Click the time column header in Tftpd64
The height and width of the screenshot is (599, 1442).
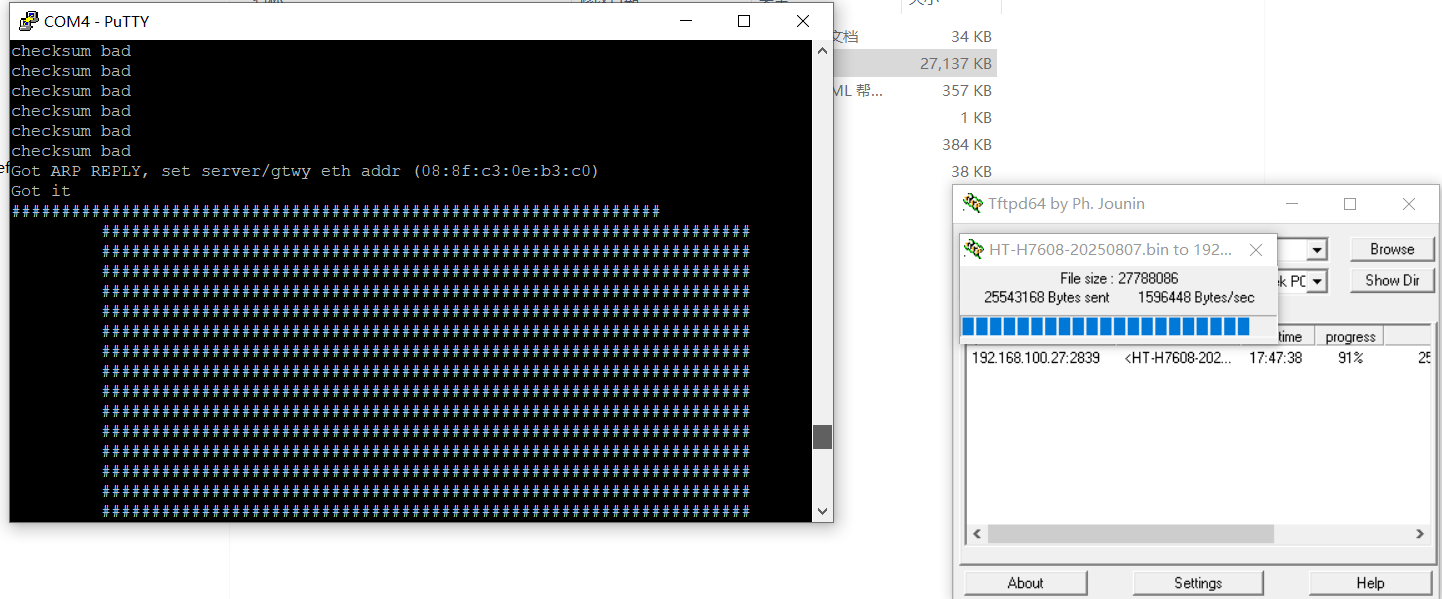pos(1290,337)
